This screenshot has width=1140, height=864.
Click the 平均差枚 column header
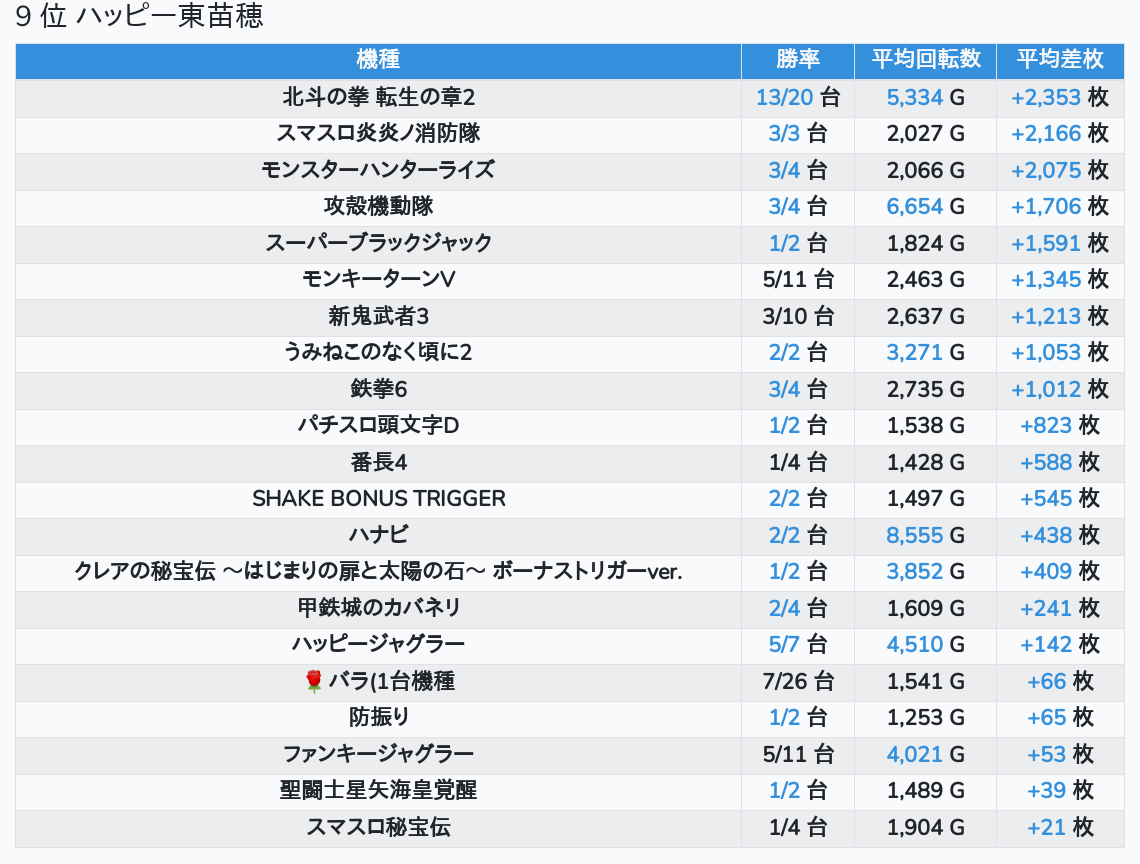tap(1059, 59)
